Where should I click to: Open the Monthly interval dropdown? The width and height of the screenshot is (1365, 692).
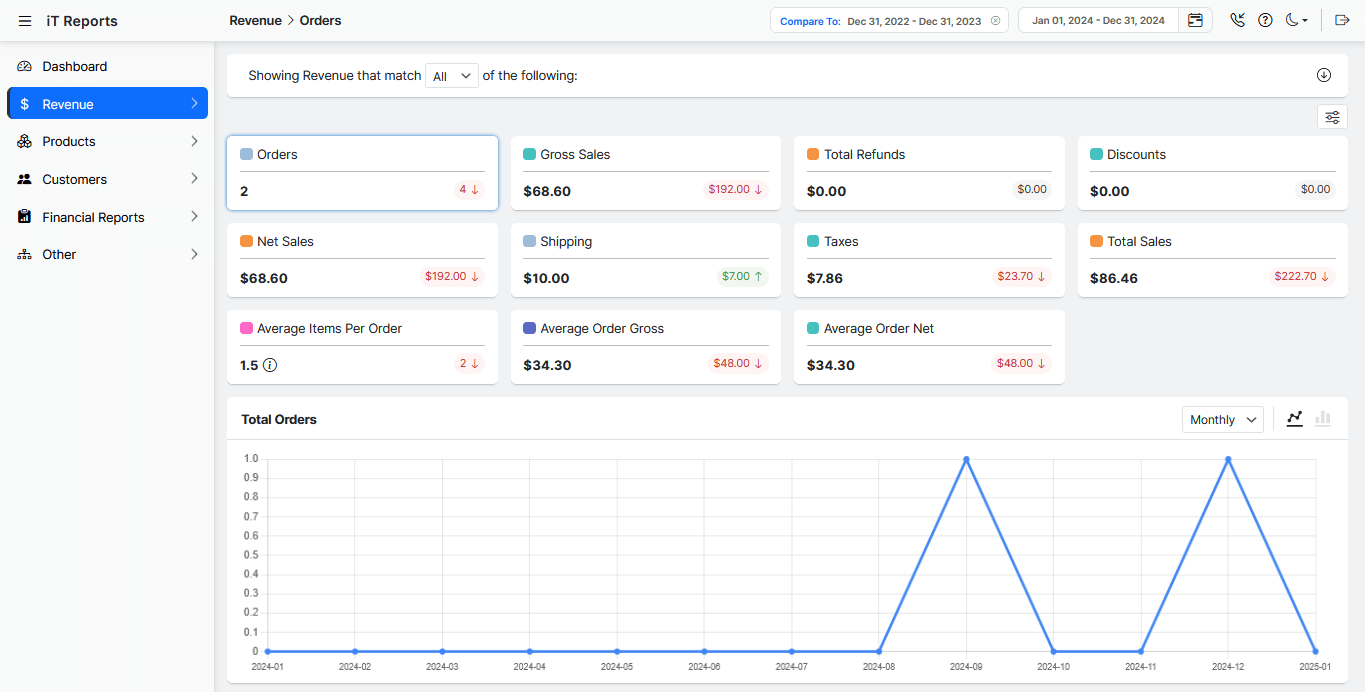pyautogui.click(x=1222, y=420)
